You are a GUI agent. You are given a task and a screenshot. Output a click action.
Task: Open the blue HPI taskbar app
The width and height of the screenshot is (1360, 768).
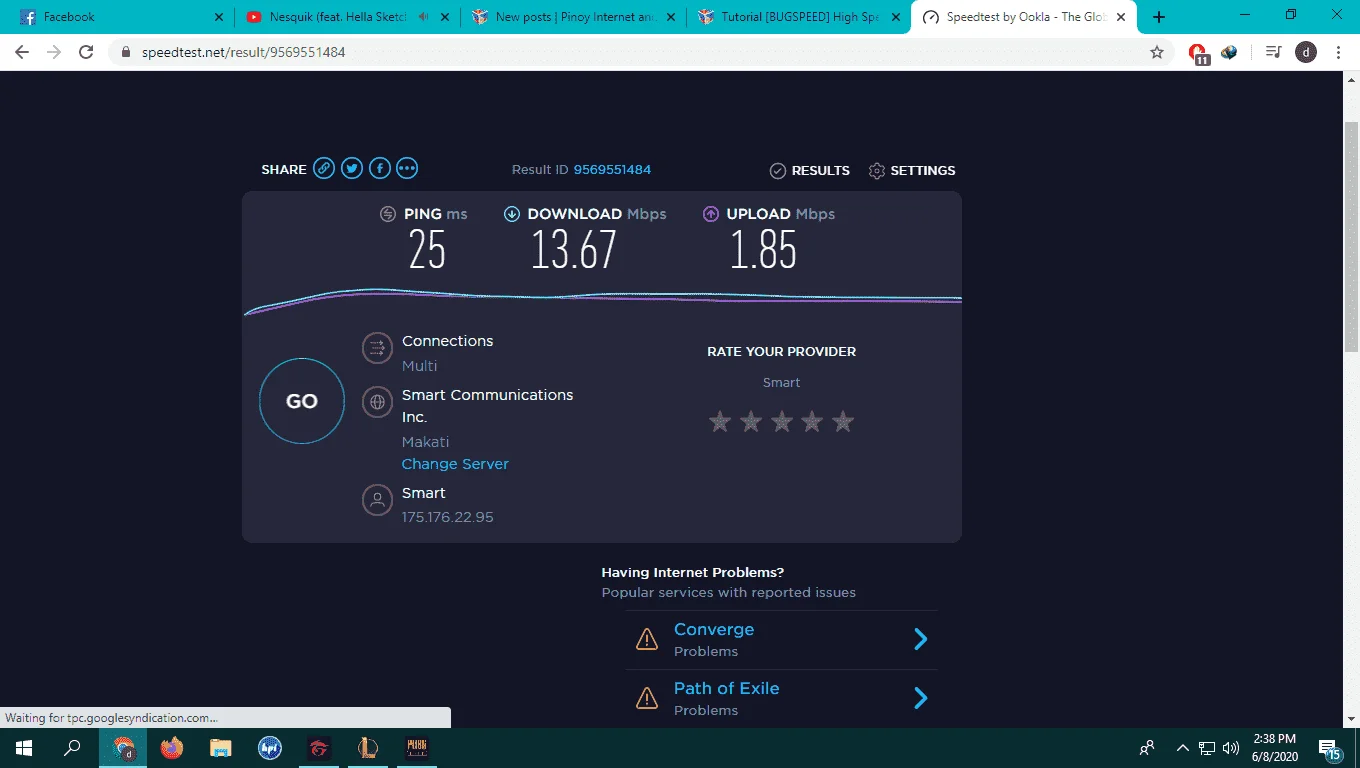coord(269,748)
